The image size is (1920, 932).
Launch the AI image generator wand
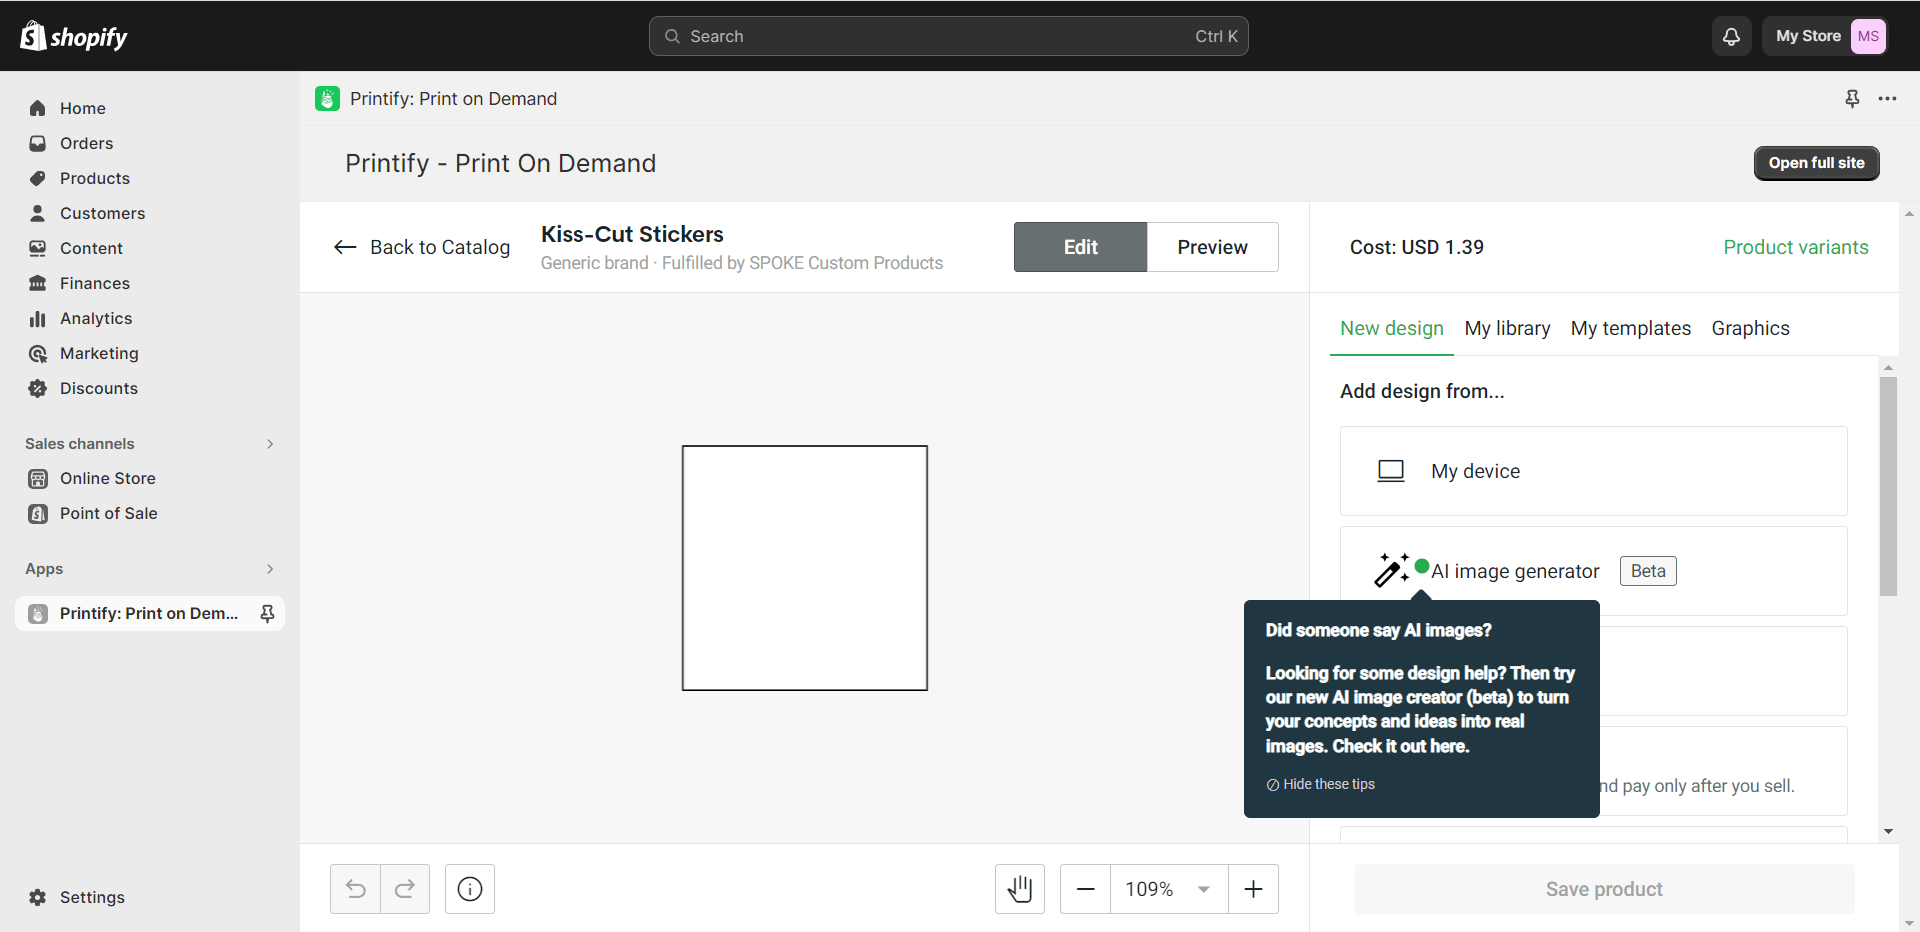point(1390,570)
